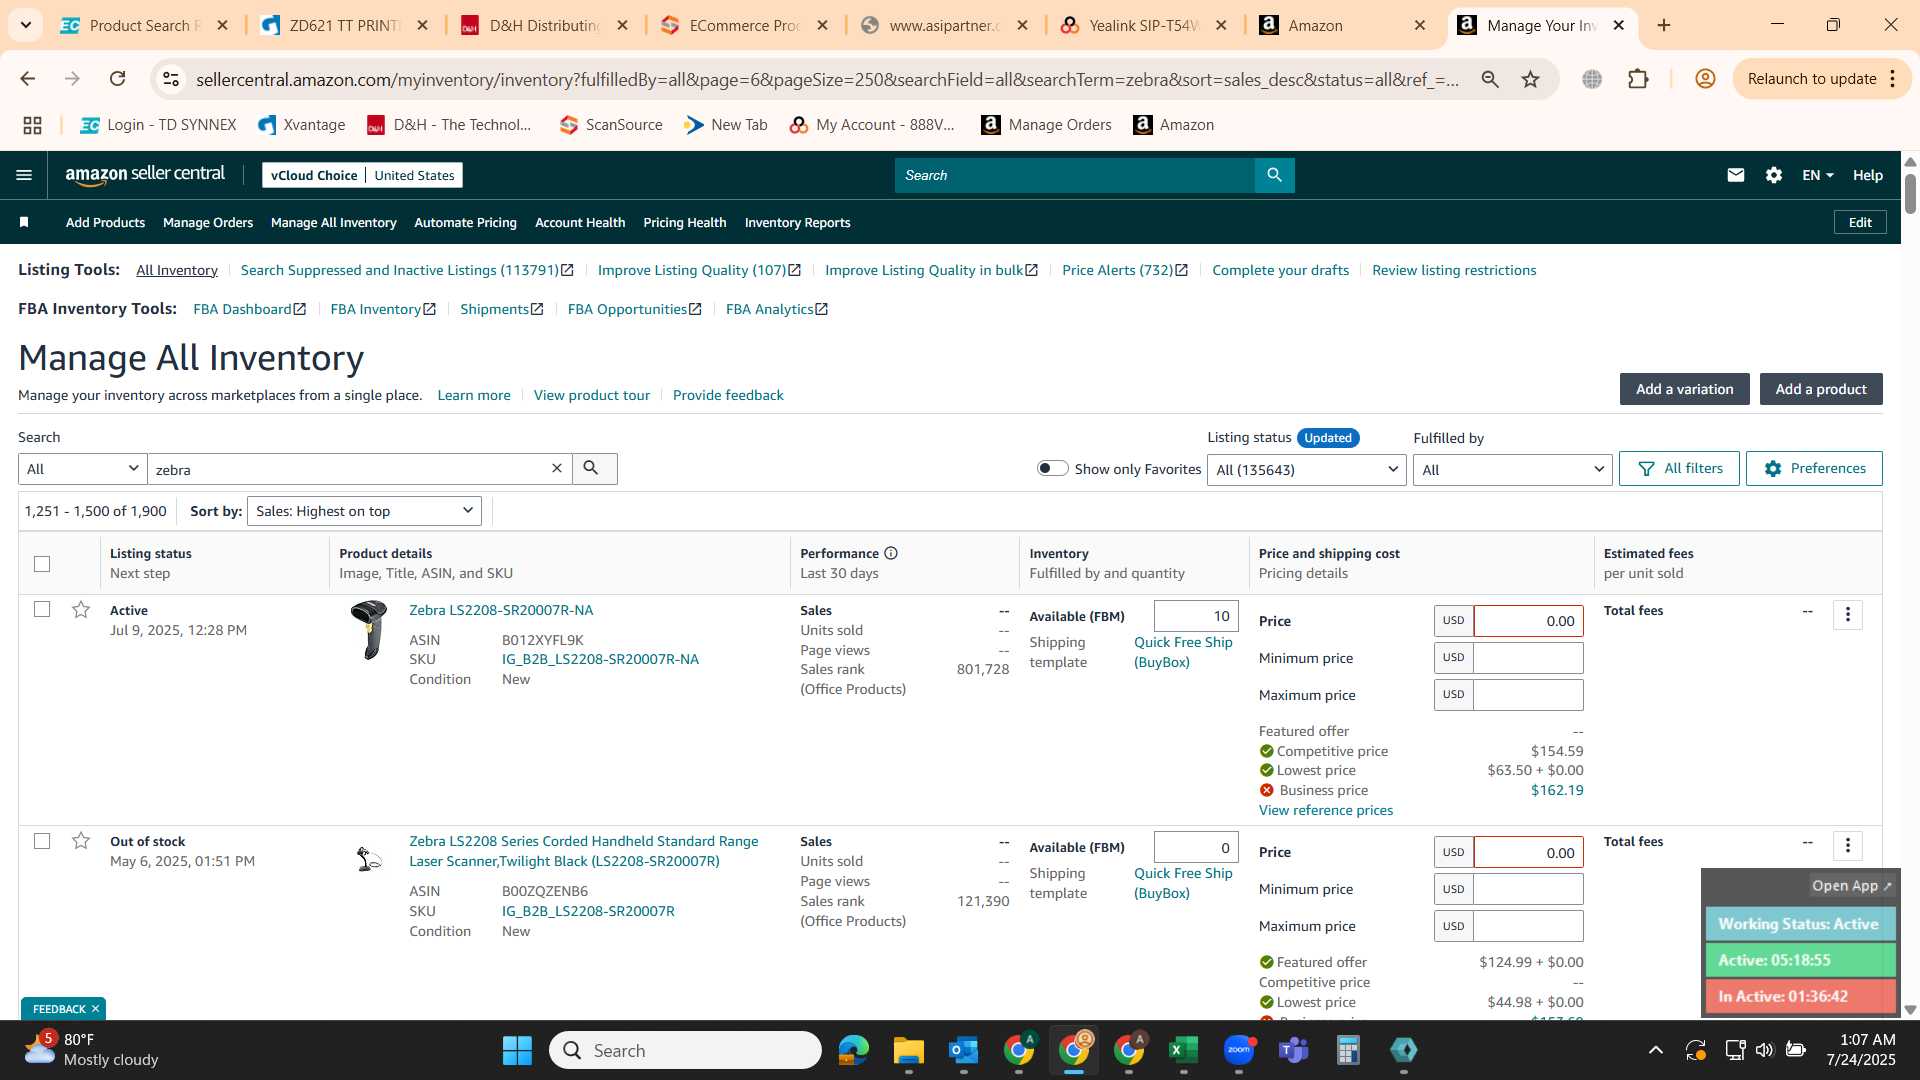Check the select-all listings checkbox in header

42,564
